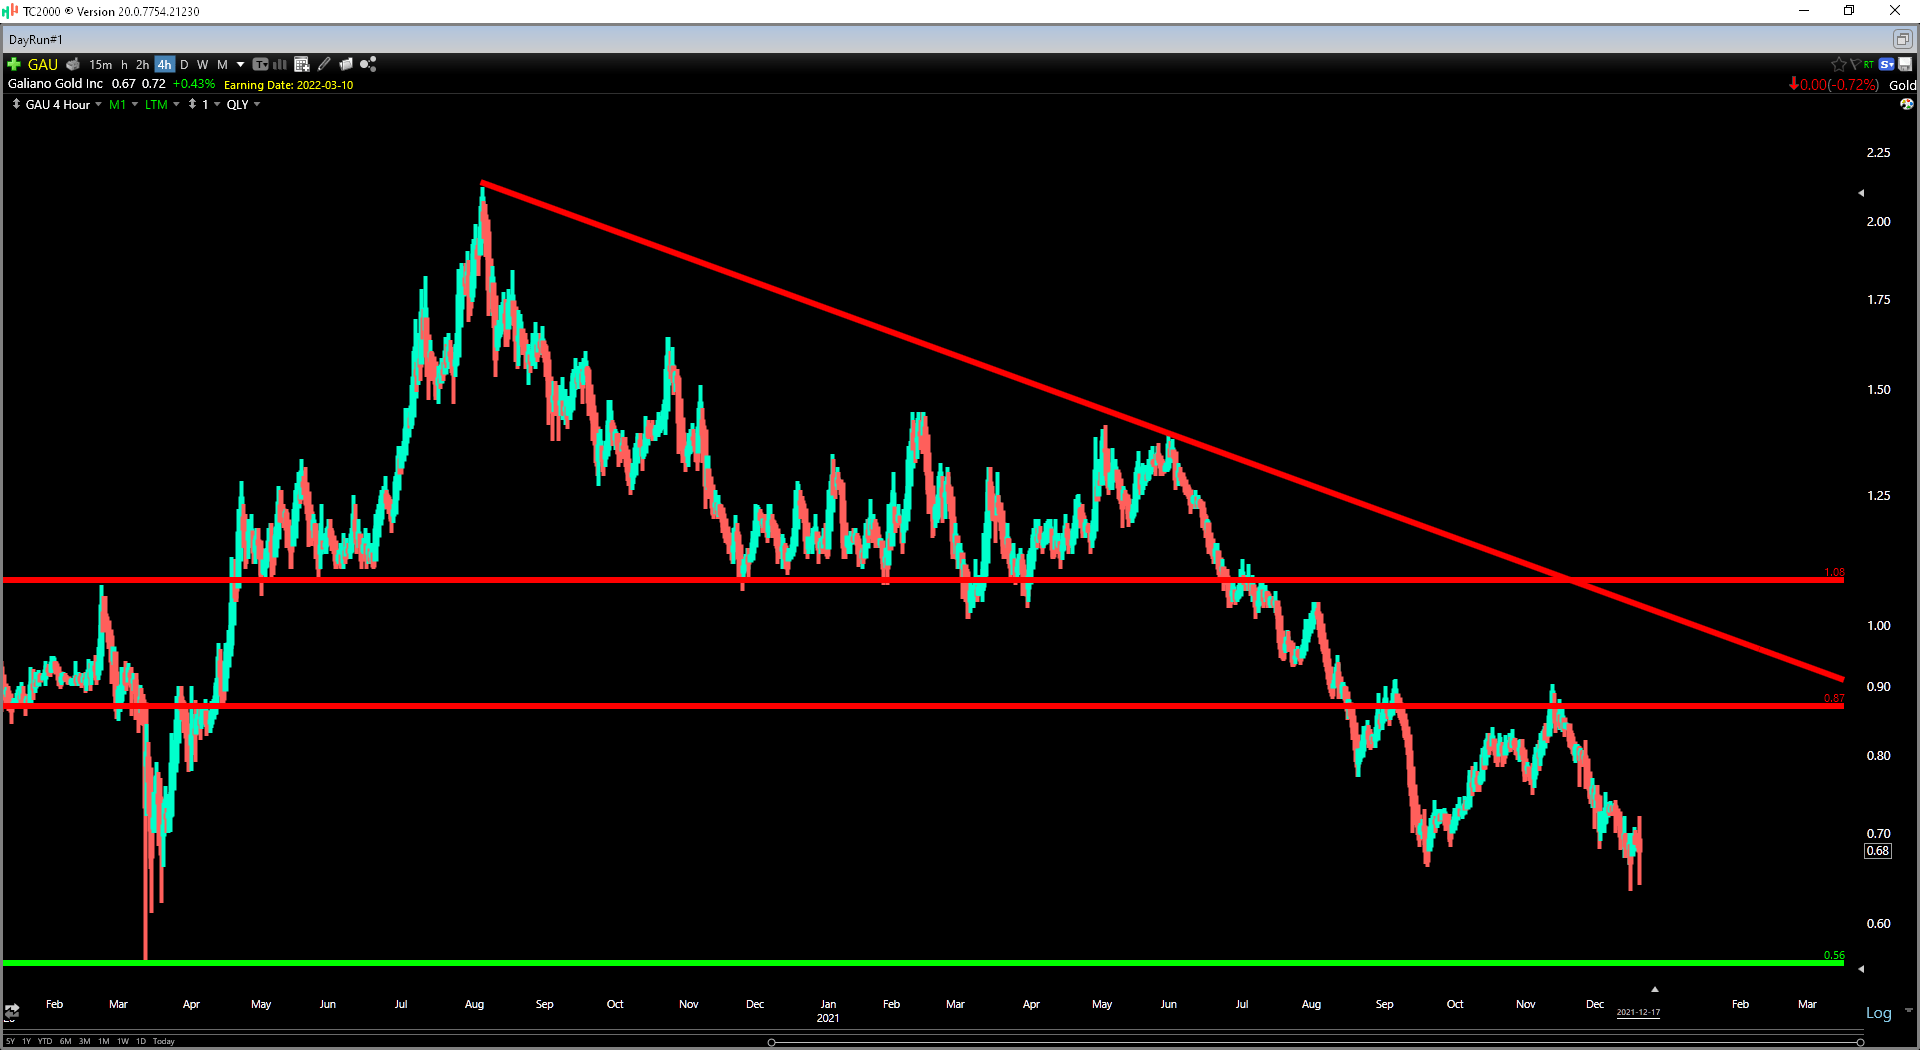
Task: Switch to the Weekly W timeframe
Action: pos(203,64)
